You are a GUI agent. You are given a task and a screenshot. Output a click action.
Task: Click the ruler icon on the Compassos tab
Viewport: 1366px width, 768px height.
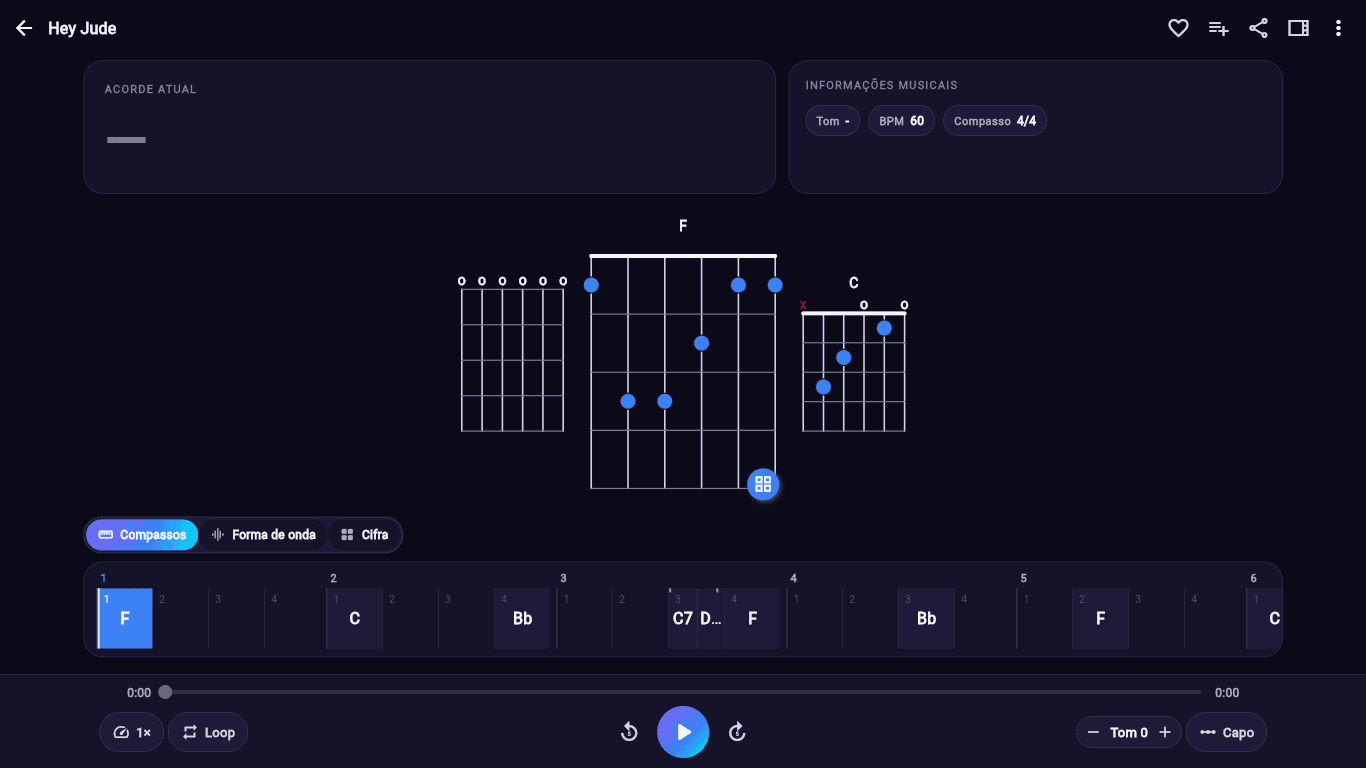point(105,535)
